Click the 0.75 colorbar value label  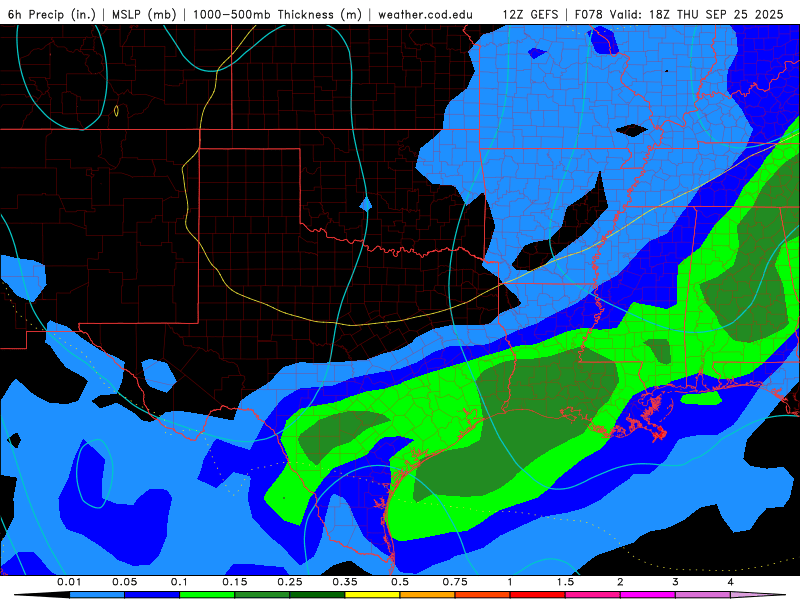[455, 582]
